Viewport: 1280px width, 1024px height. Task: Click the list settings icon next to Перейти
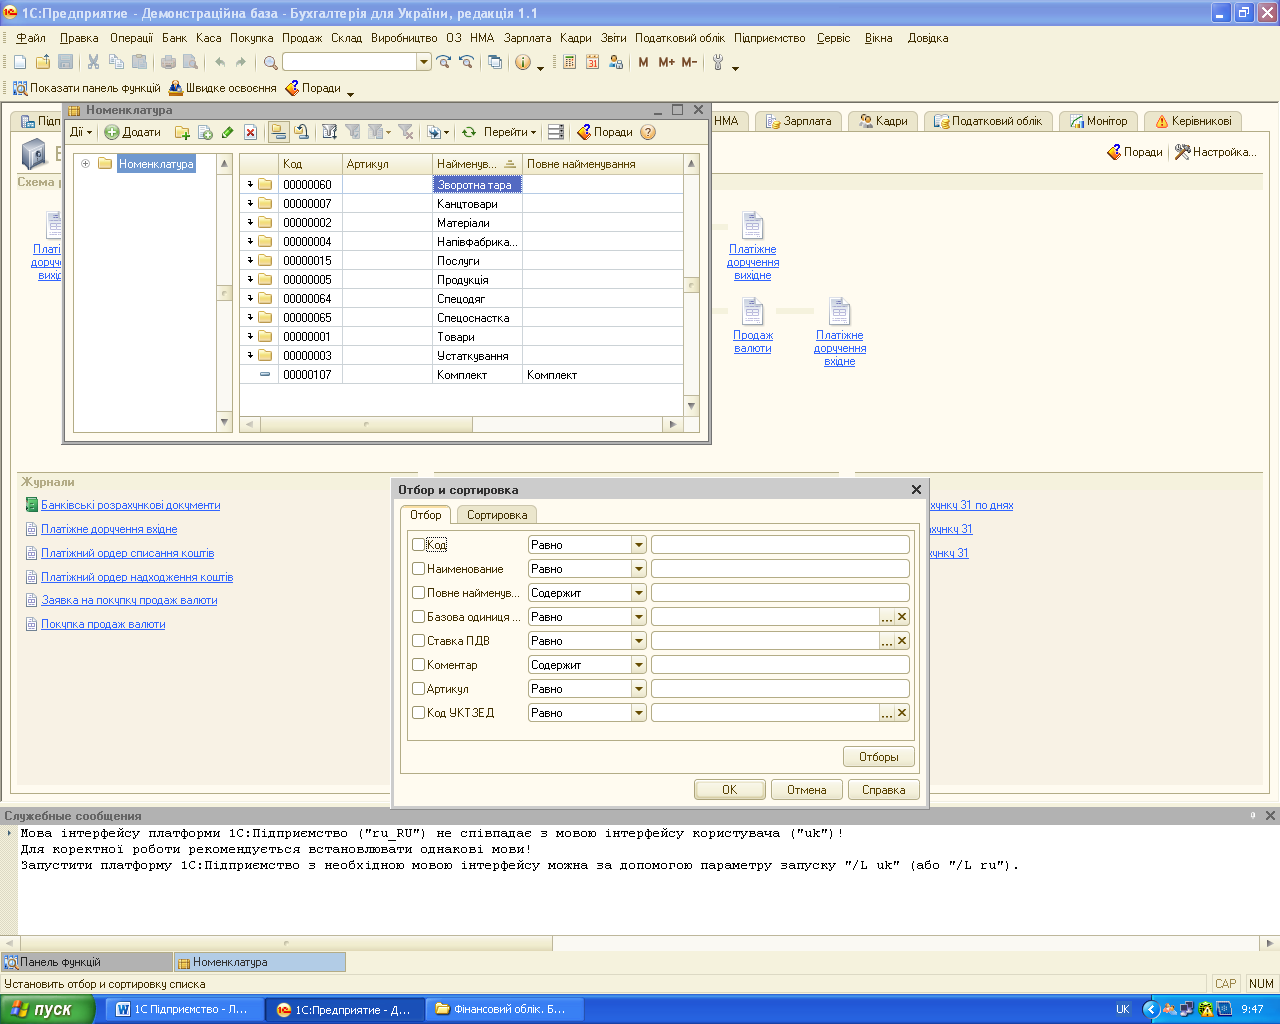pyautogui.click(x=556, y=132)
